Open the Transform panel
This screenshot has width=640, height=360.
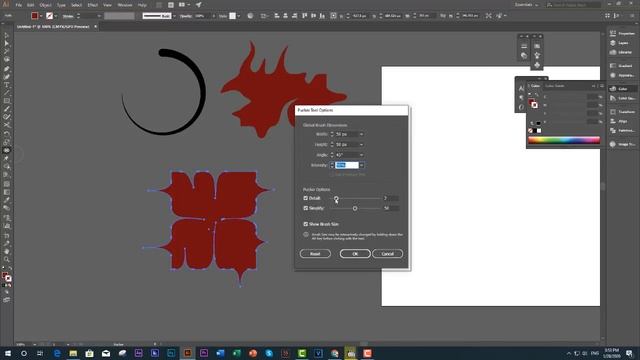click(x=622, y=112)
